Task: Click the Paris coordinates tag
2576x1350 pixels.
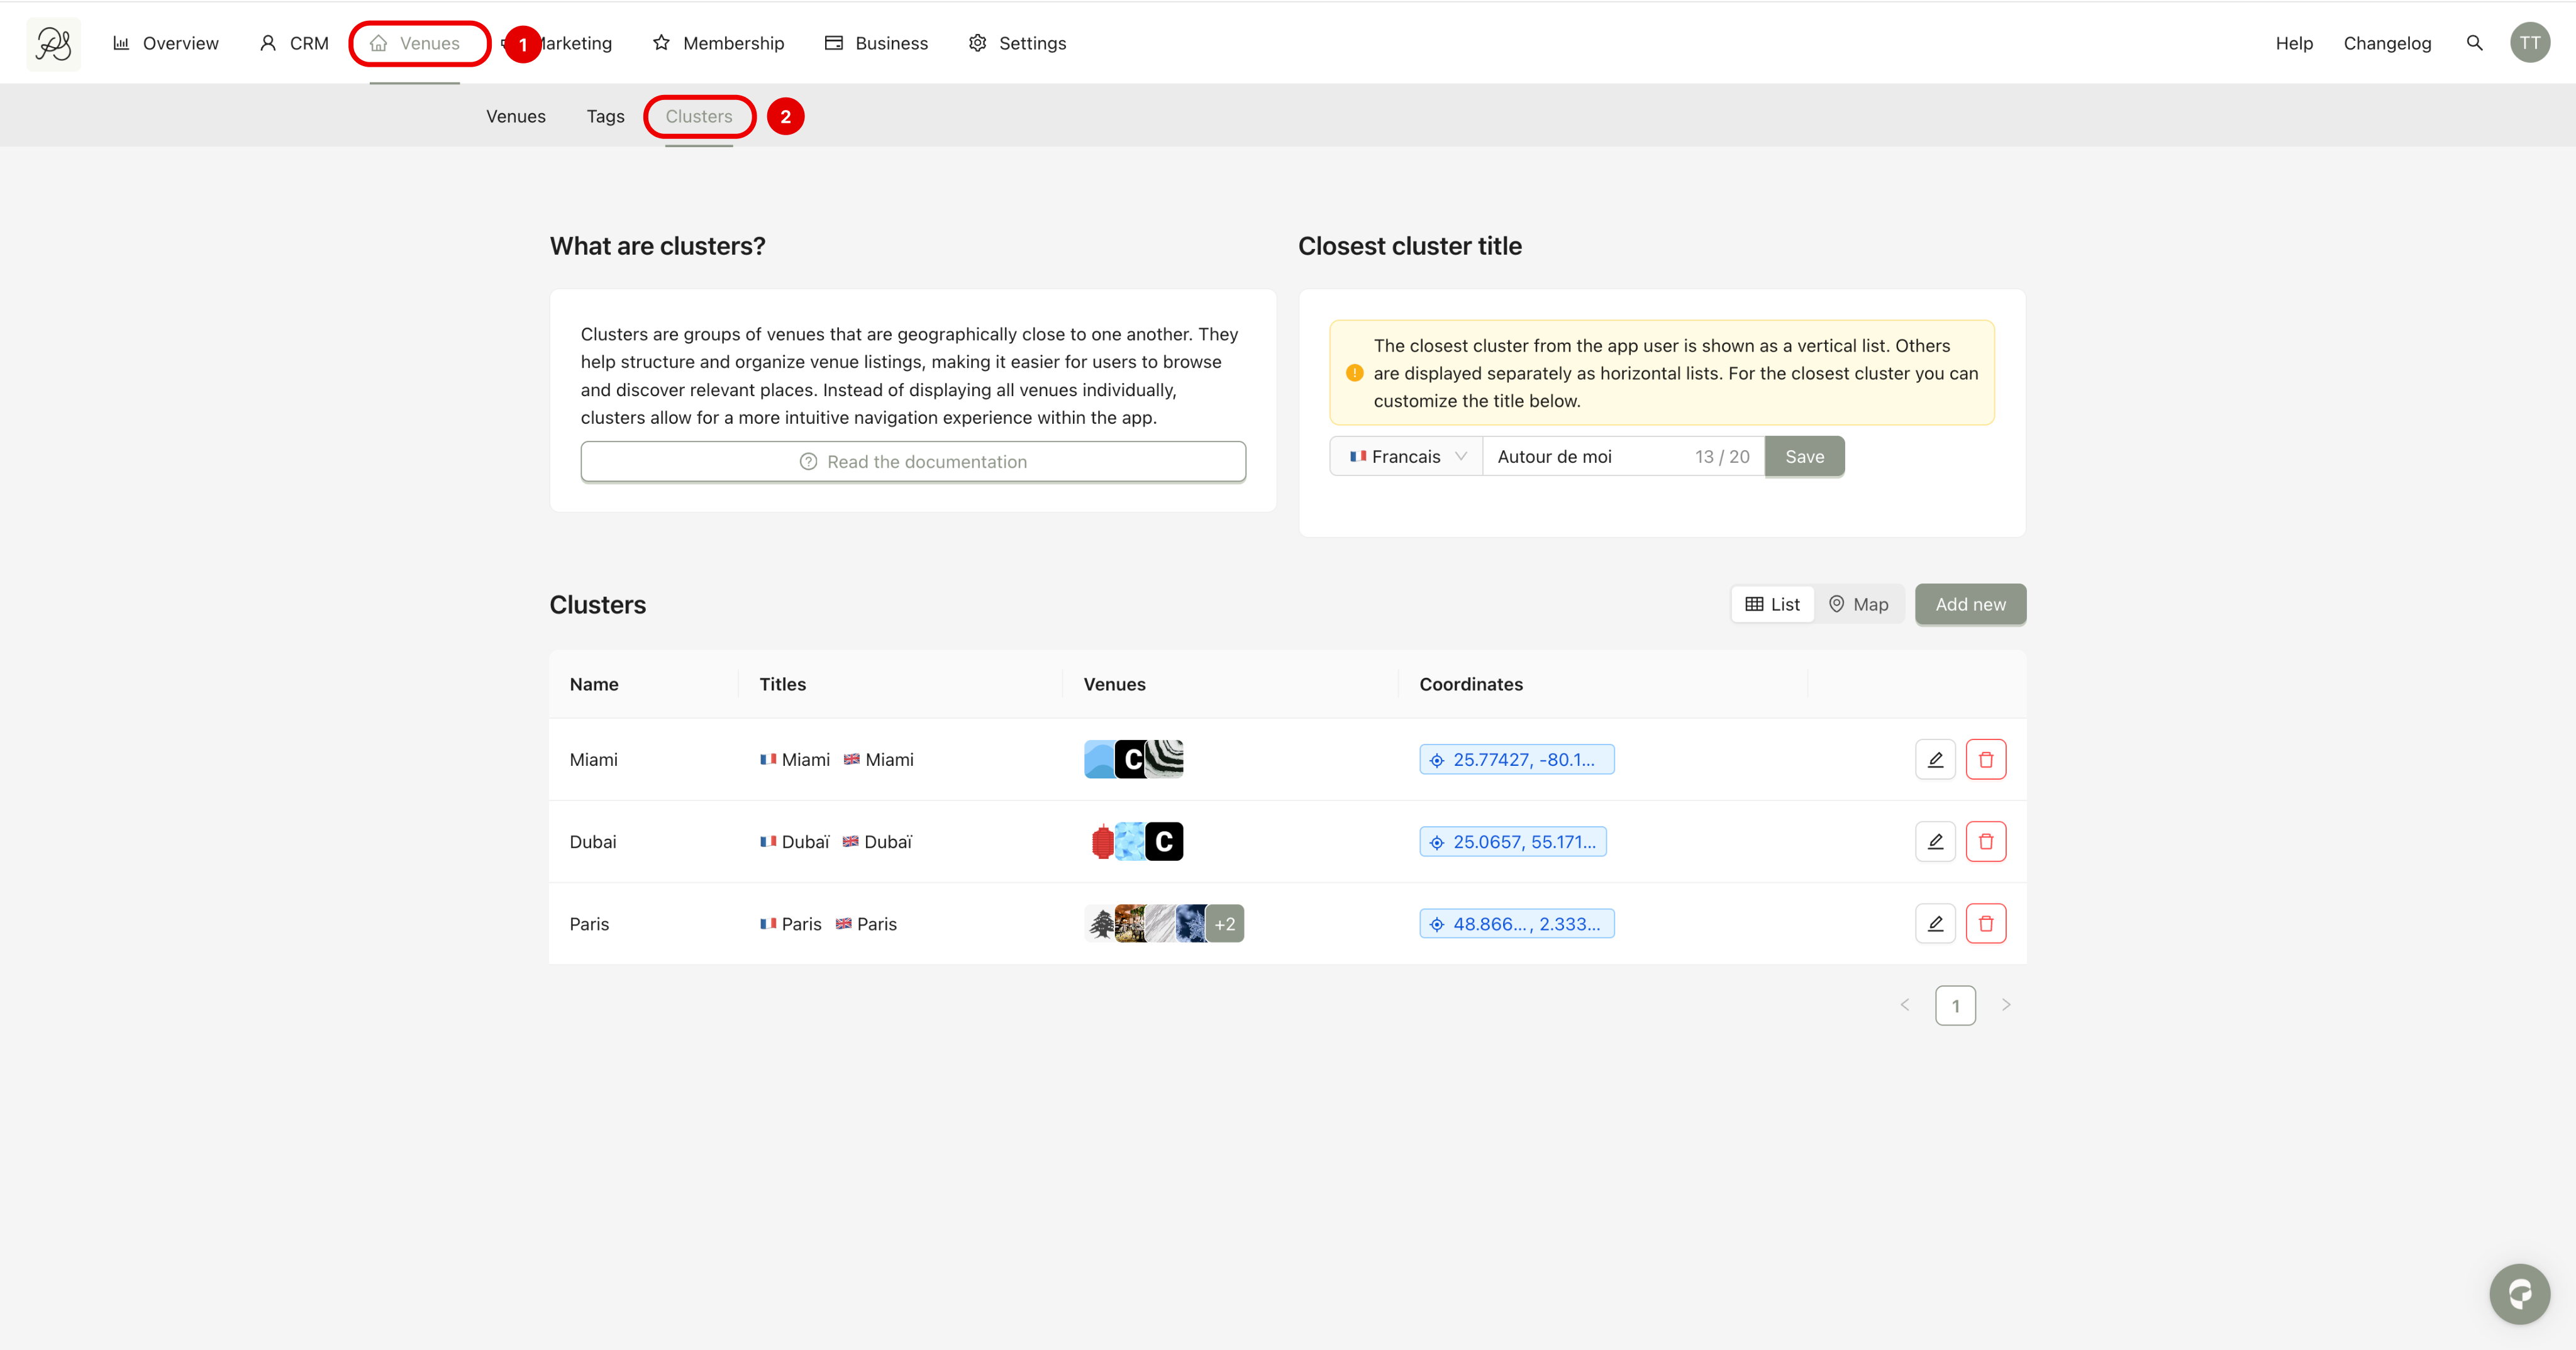Action: click(1516, 924)
